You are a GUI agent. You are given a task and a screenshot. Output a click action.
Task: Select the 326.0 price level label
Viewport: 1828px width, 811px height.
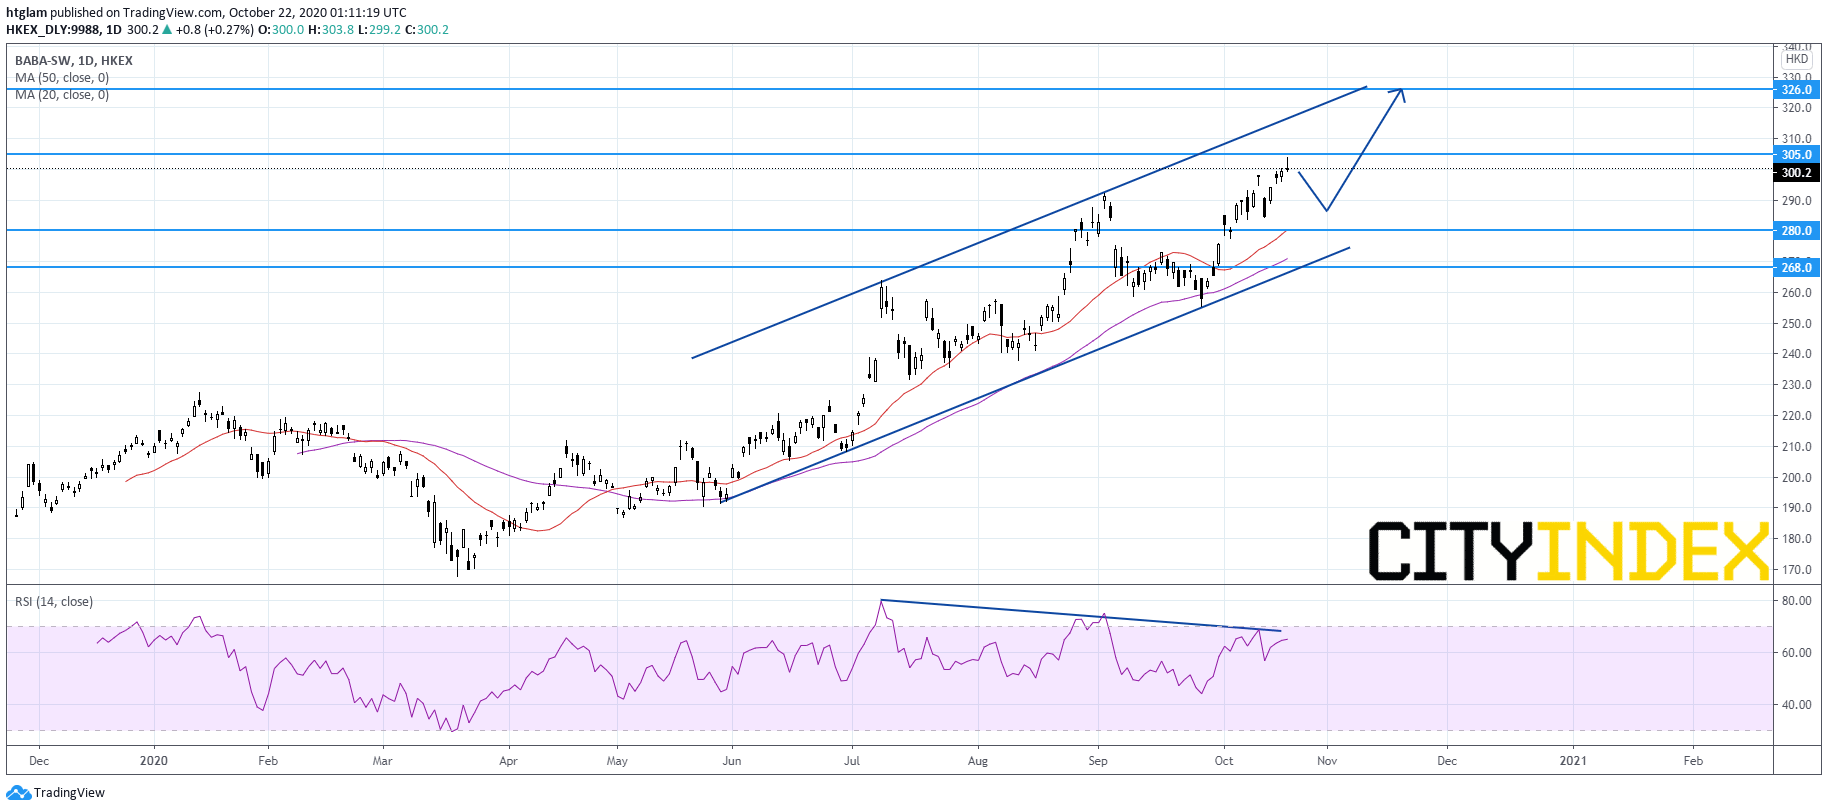[x=1797, y=90]
